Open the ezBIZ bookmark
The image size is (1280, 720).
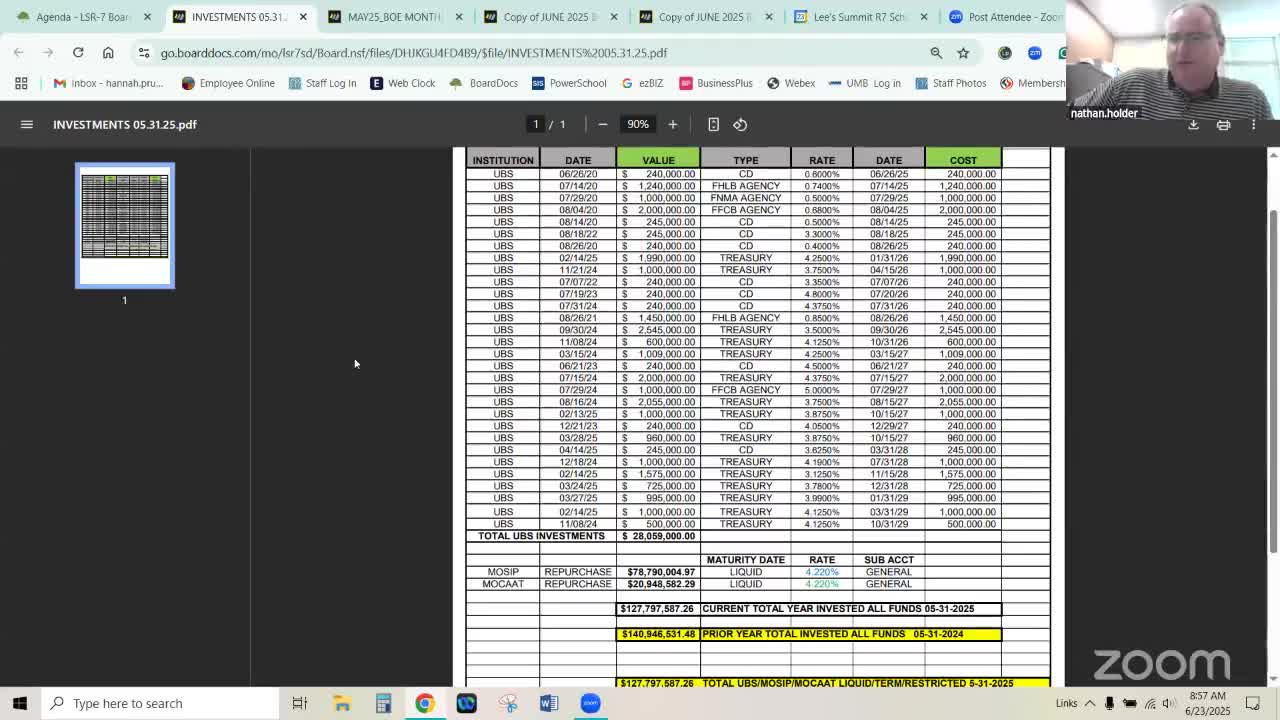click(642, 83)
